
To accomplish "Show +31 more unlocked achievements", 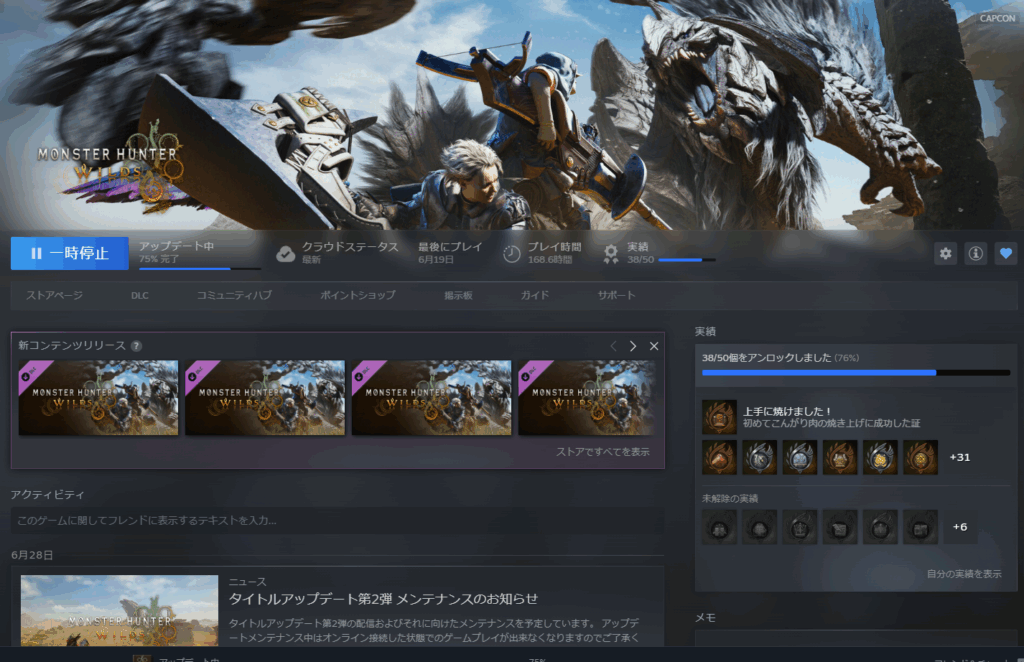I will click(x=960, y=457).
